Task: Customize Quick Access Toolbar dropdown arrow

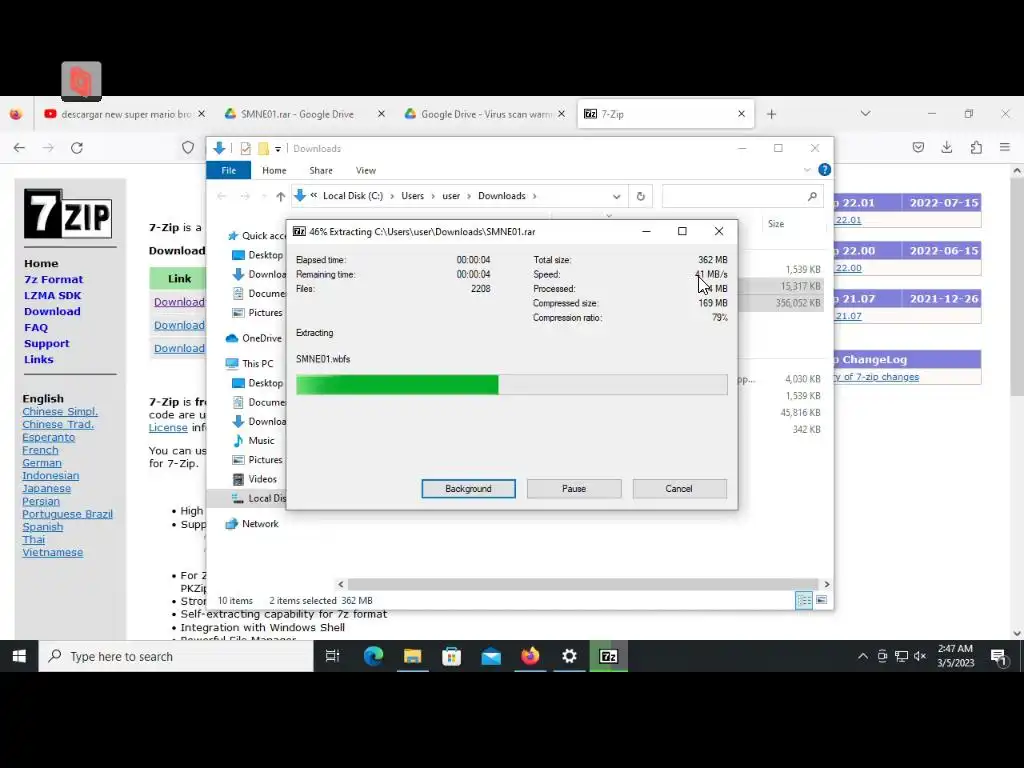Action: click(278, 149)
